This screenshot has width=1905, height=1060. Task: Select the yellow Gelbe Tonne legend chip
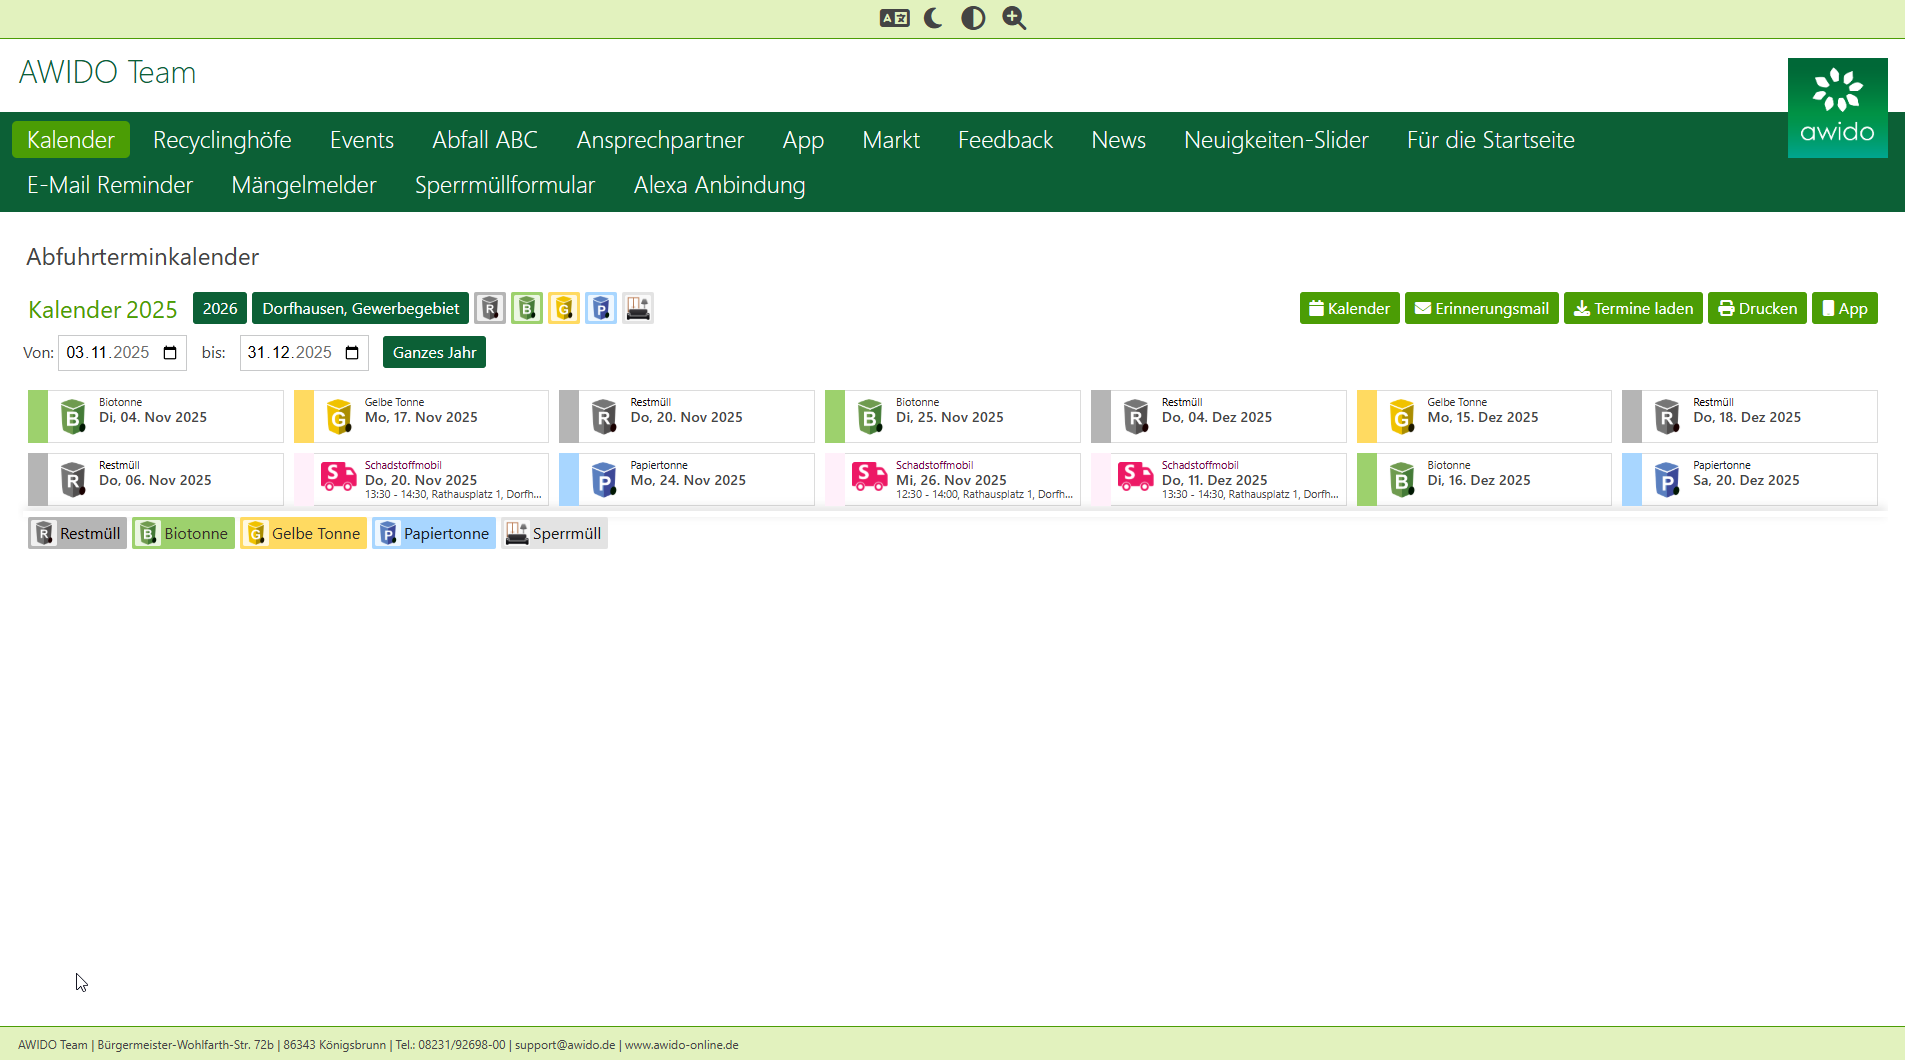(304, 534)
